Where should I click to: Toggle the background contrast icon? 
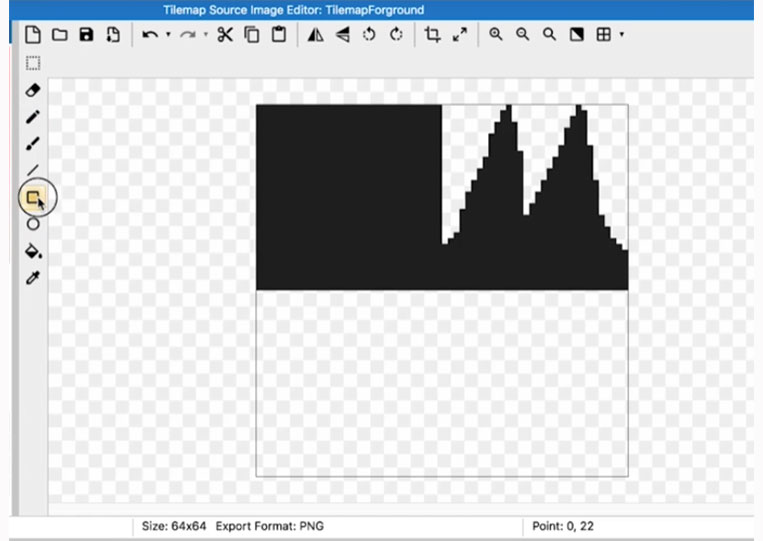point(576,35)
